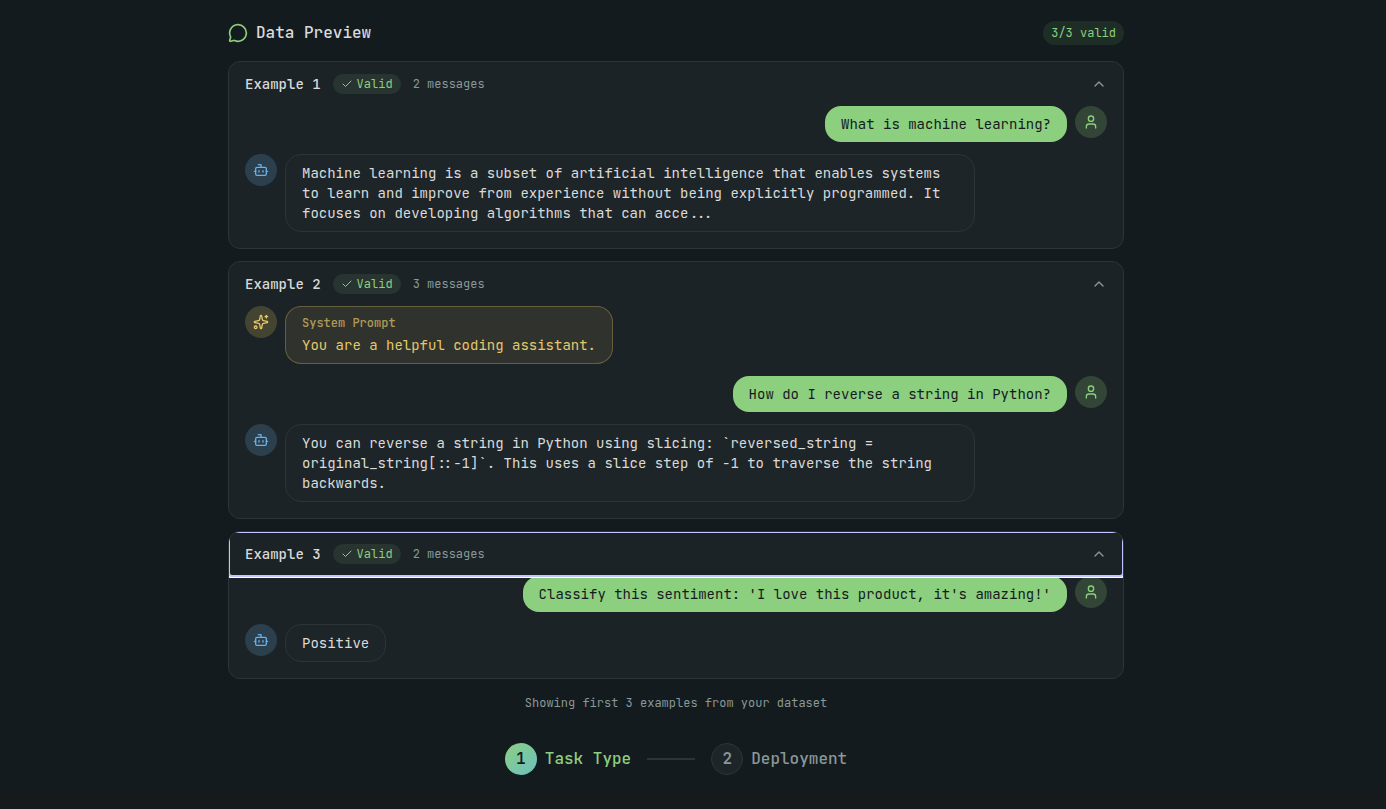Click user avatar beside sentiment classification message
This screenshot has height=809, width=1386.
[x=1091, y=592]
